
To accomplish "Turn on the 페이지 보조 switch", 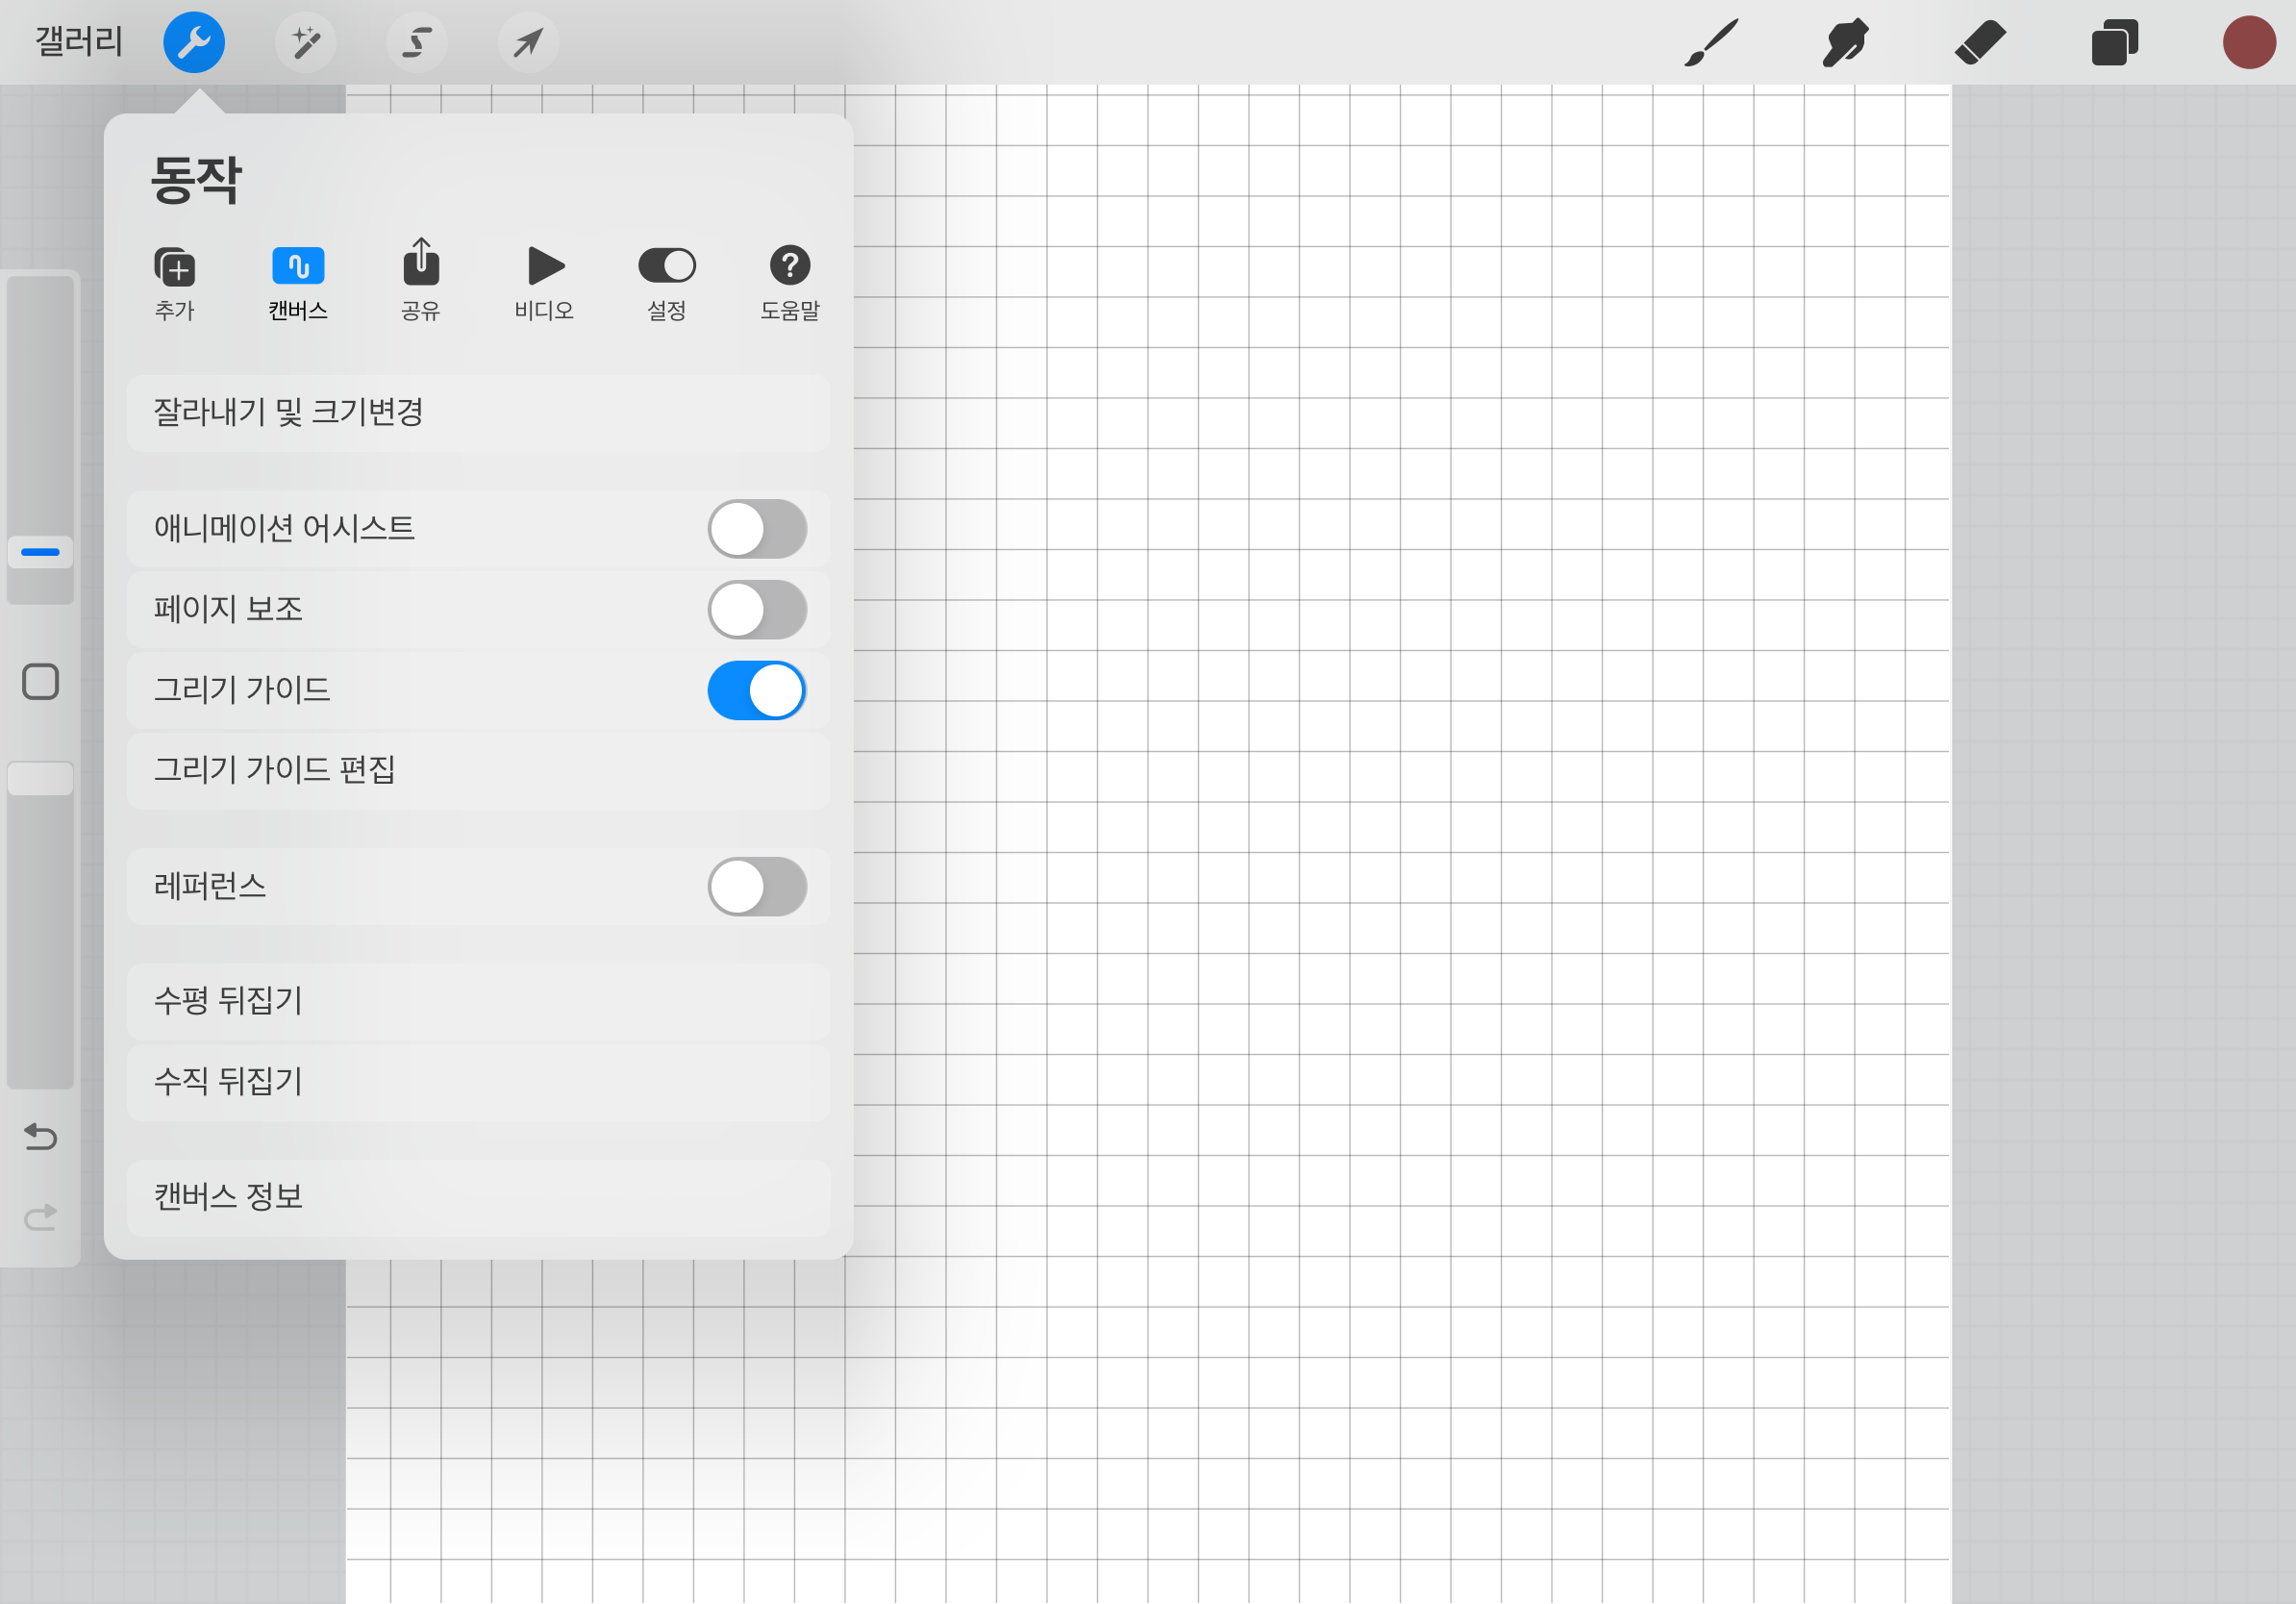I will 757,609.
